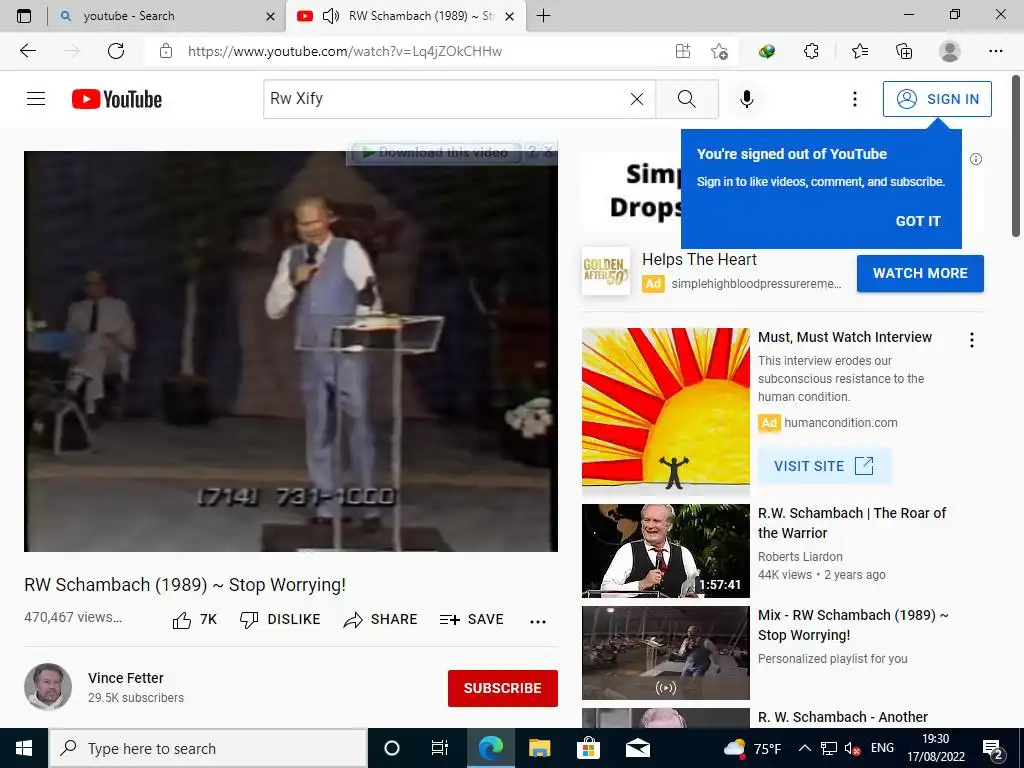This screenshot has height=768, width=1024.
Task: Open the notification center icon
Action: click(993, 748)
